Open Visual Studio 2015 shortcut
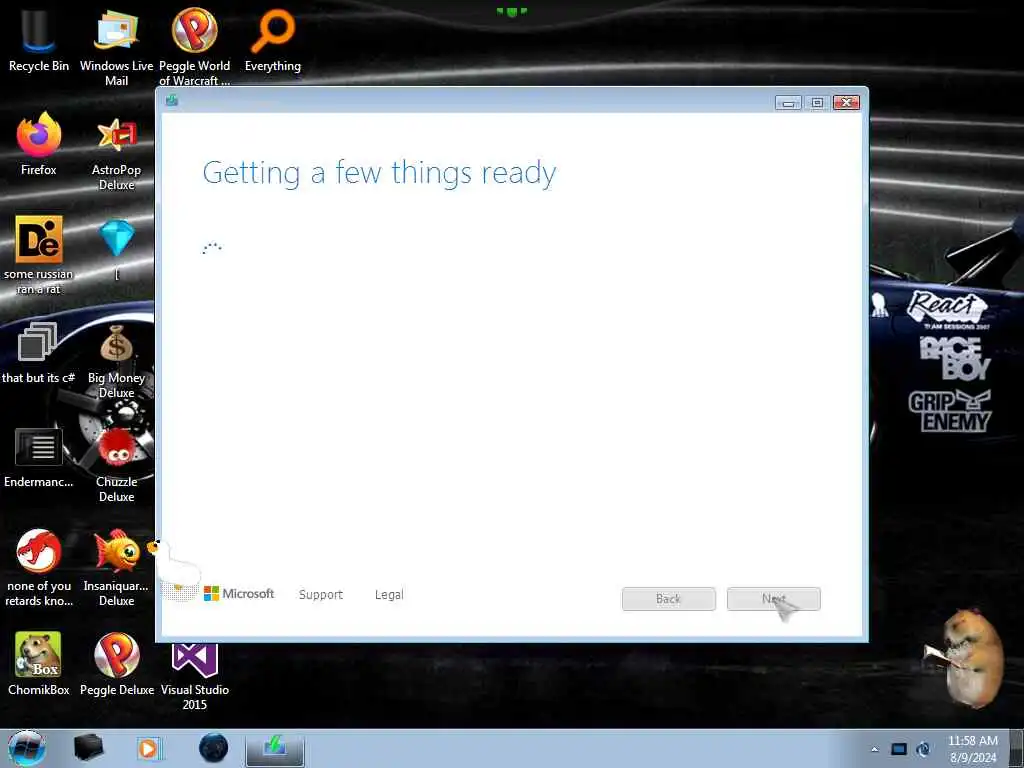 coord(195,677)
